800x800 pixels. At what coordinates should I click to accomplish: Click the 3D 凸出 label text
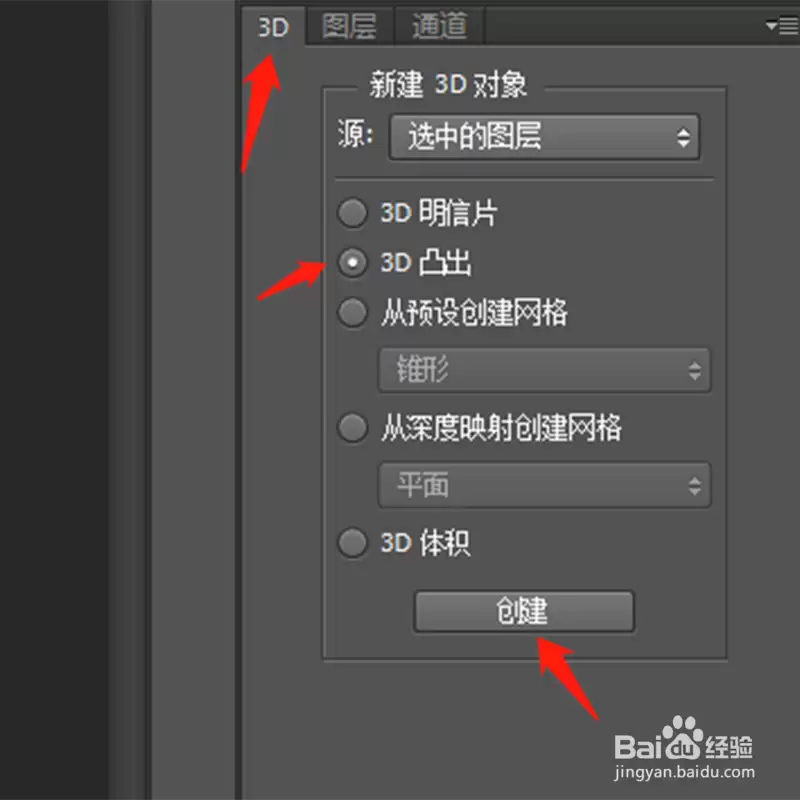coord(426,263)
